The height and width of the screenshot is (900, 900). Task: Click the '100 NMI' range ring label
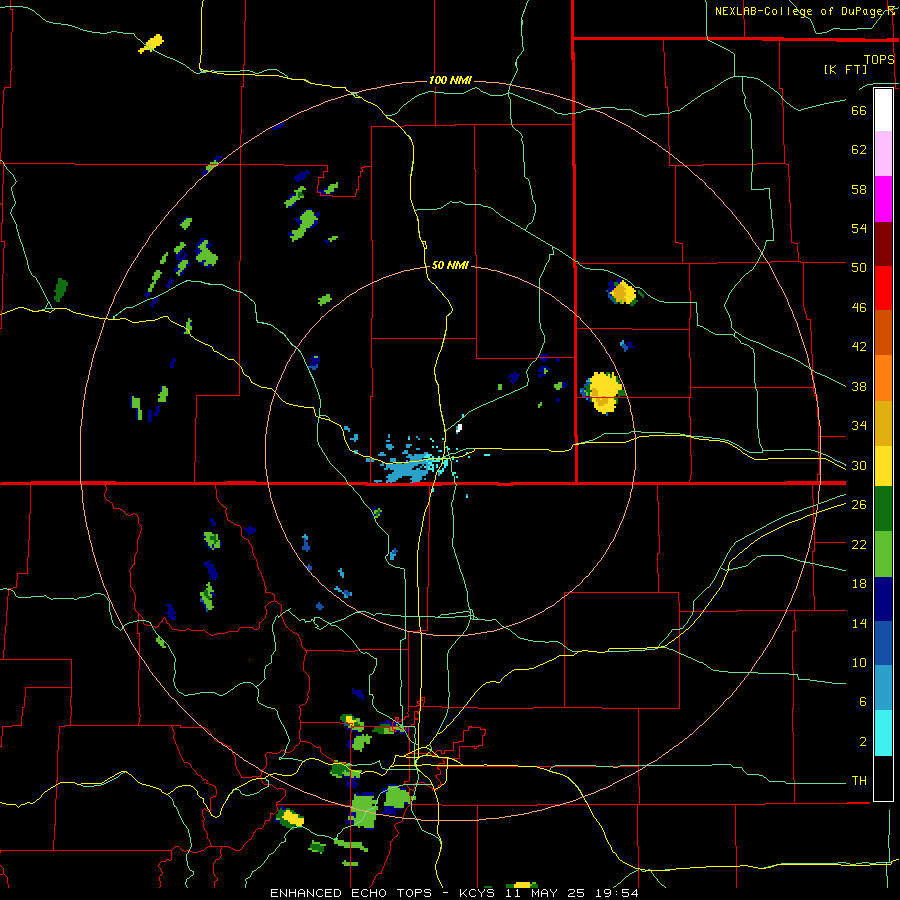point(450,80)
